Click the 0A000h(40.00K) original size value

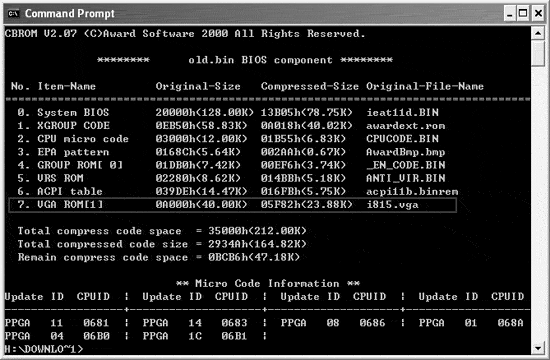[x=201, y=205]
